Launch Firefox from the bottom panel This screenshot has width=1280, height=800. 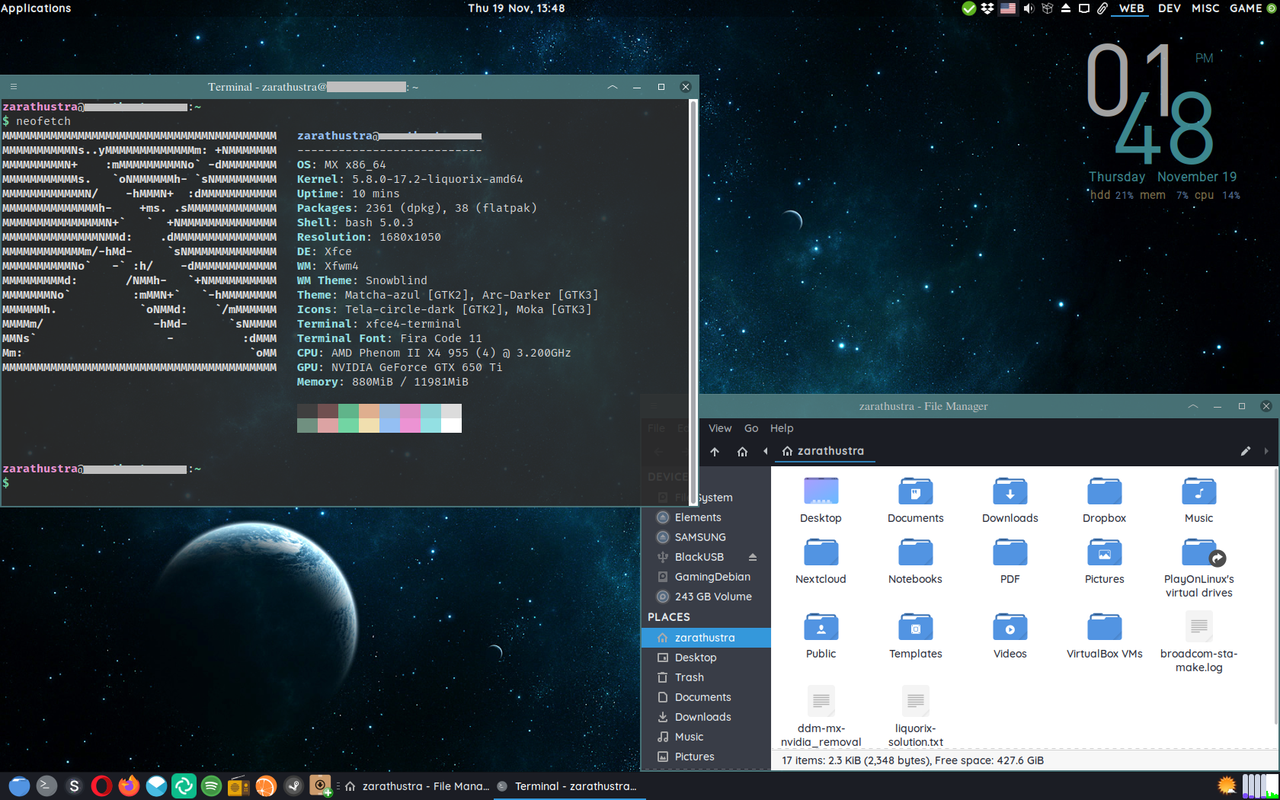tap(128, 786)
